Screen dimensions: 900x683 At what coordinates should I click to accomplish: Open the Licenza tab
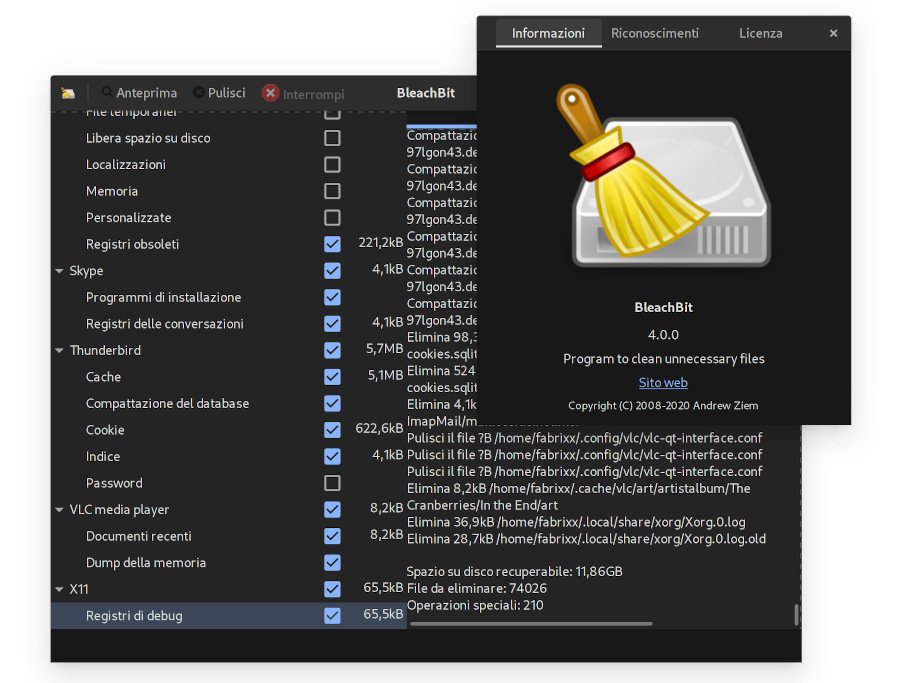click(x=761, y=33)
